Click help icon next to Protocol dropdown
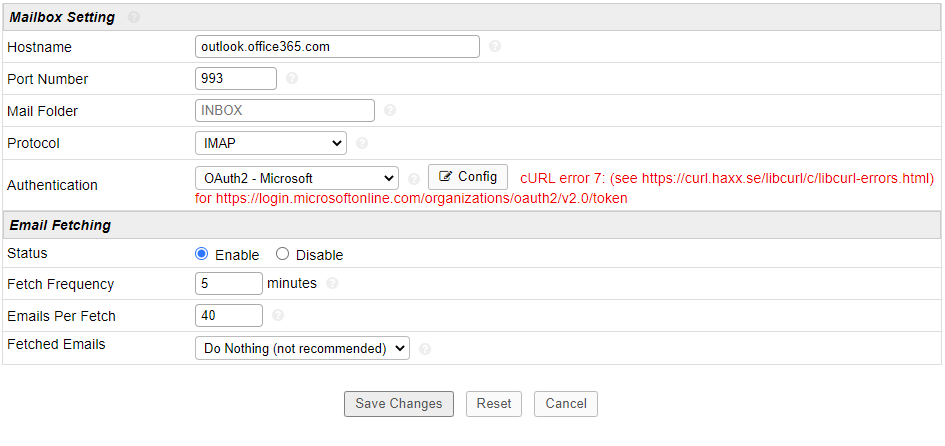Viewport: 945px width, 446px height. [362, 143]
